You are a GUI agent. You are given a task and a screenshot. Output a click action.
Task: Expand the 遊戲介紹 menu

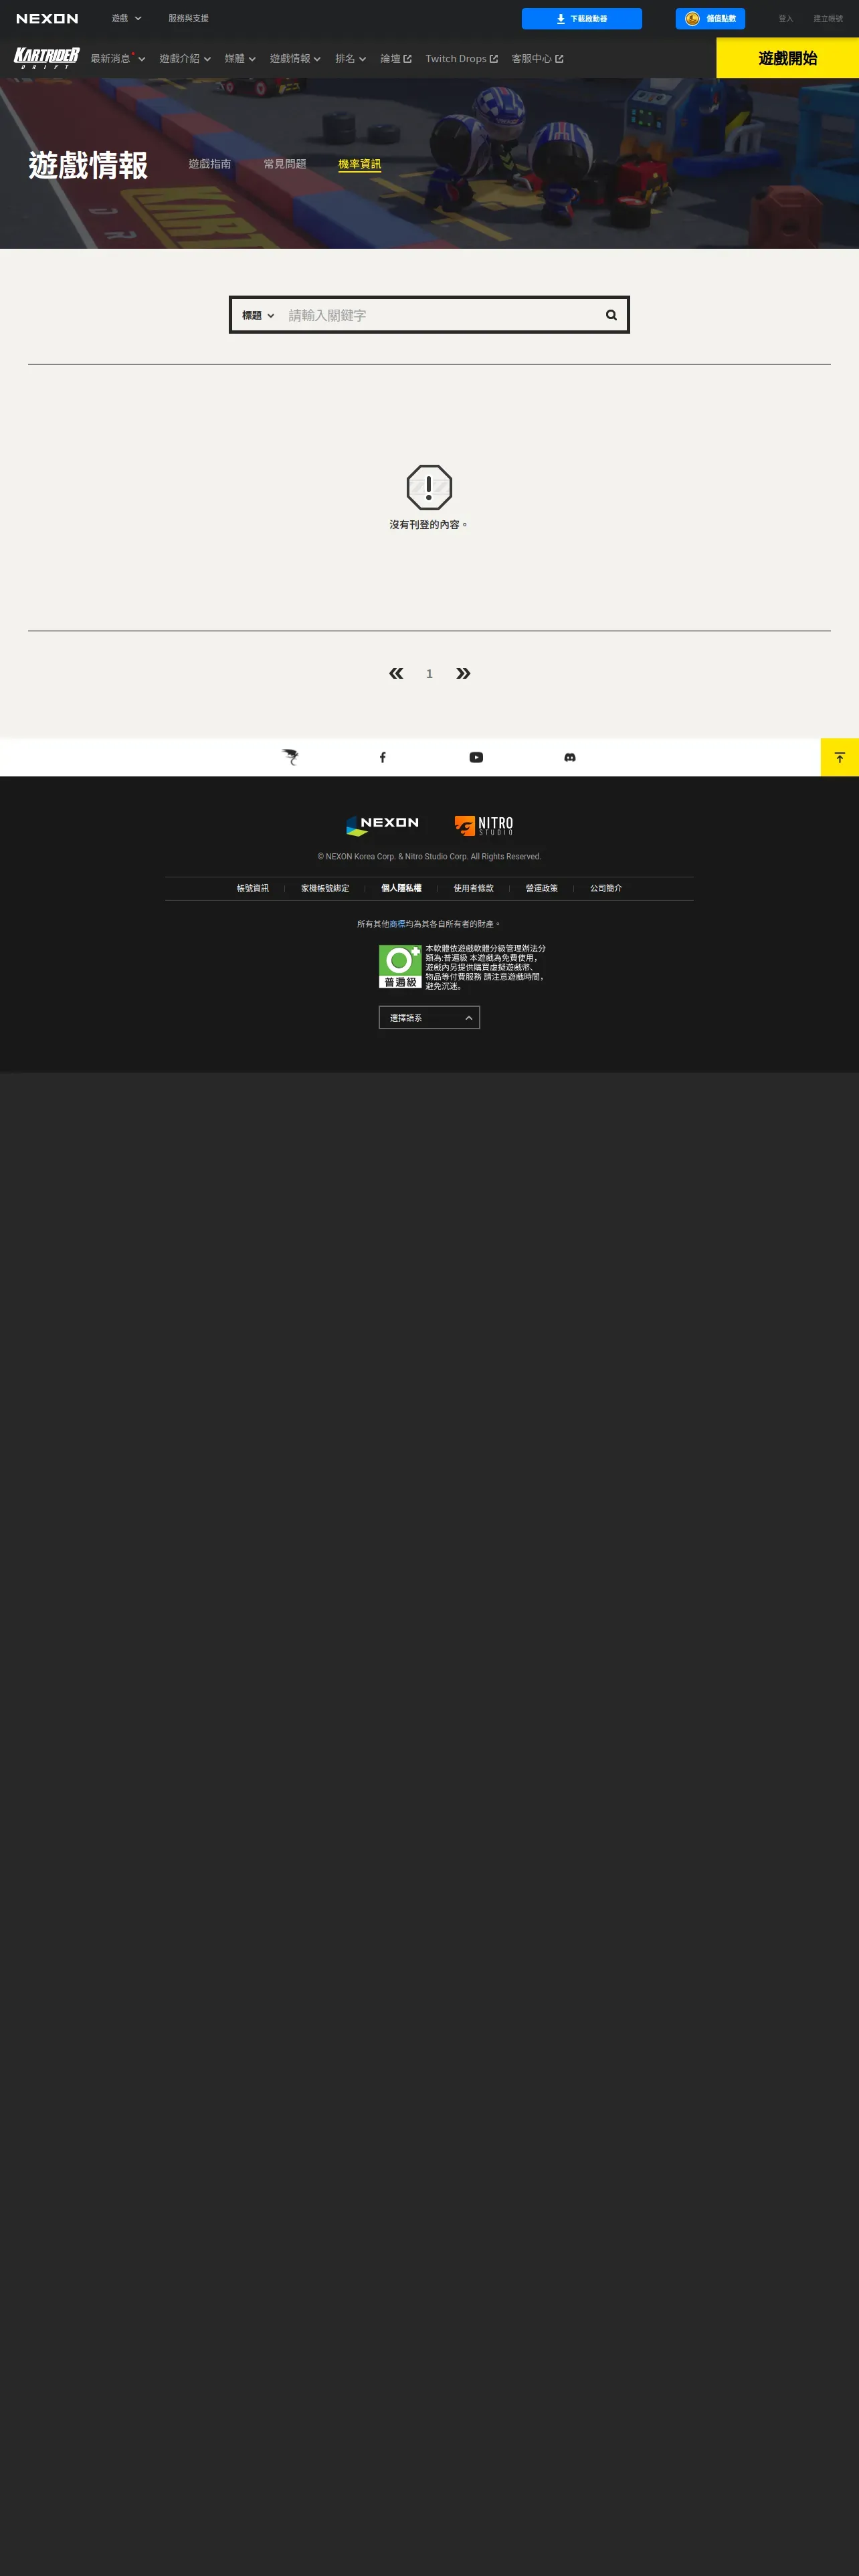coord(185,59)
